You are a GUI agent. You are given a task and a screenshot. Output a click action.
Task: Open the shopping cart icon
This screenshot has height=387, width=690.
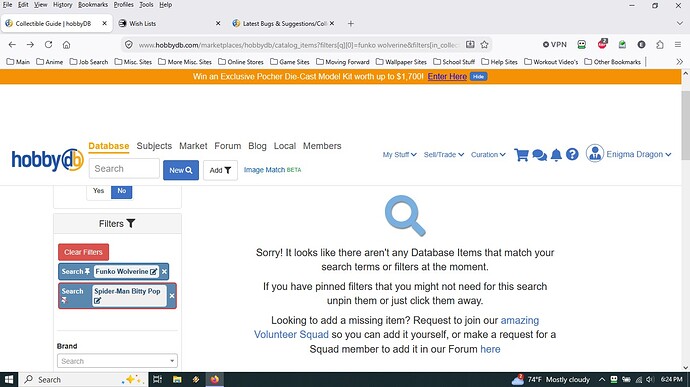(521, 155)
